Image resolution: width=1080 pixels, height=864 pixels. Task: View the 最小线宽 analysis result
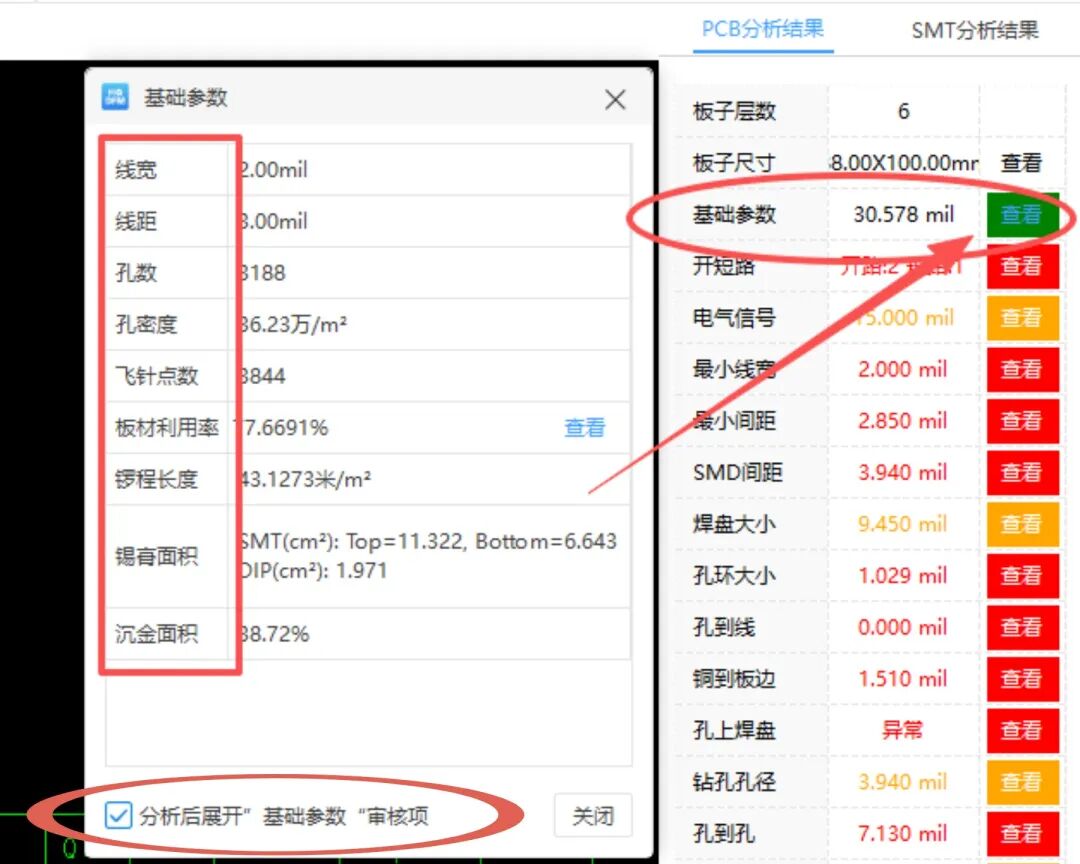1022,369
